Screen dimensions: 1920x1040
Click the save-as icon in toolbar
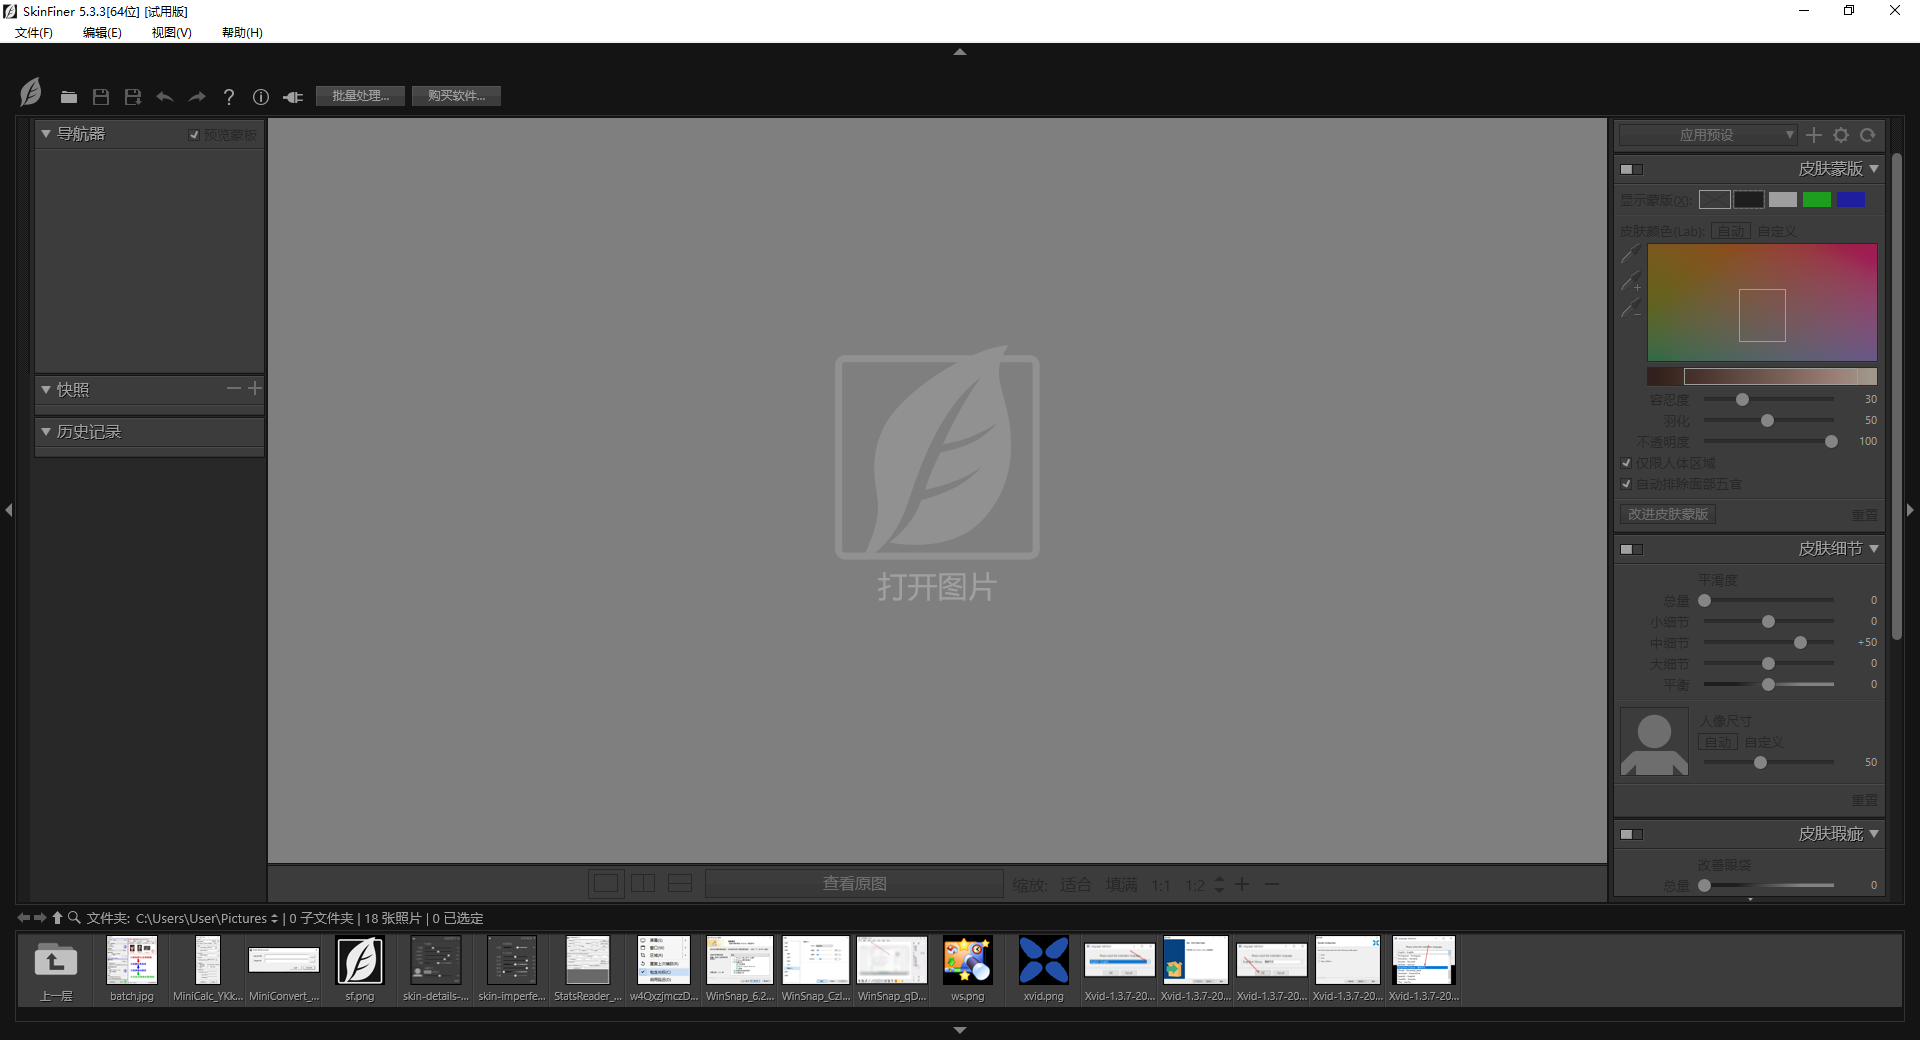click(x=133, y=97)
